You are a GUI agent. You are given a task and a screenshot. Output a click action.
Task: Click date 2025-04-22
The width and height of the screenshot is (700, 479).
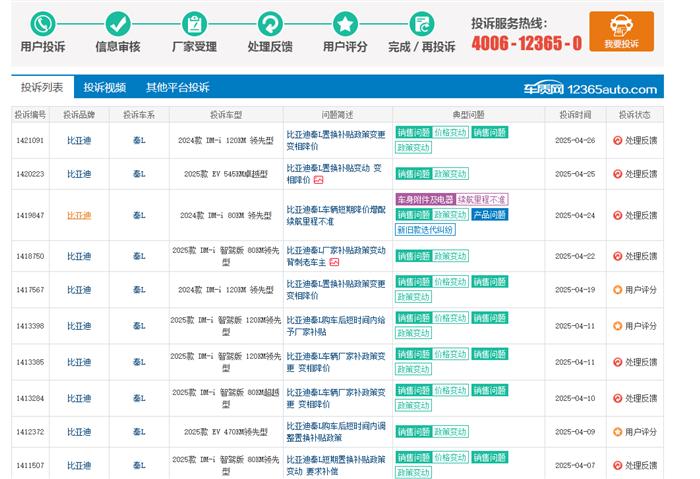[x=575, y=256]
